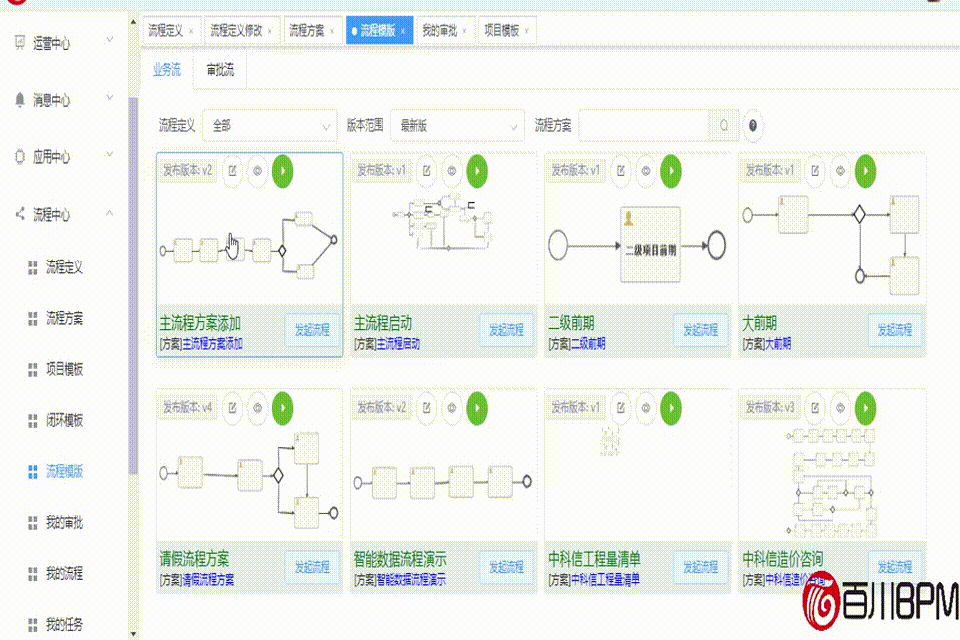Open the 项目模板 top tab
The width and height of the screenshot is (960, 640).
[x=505, y=31]
